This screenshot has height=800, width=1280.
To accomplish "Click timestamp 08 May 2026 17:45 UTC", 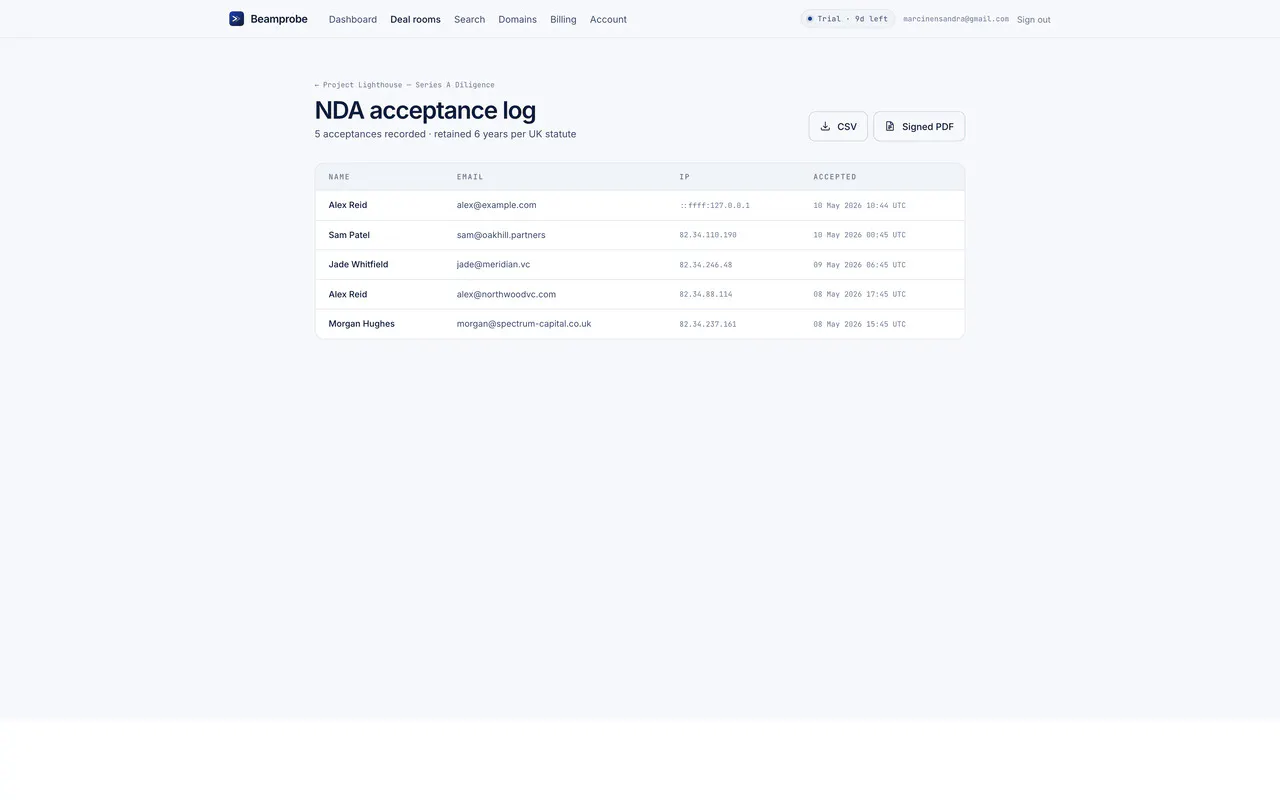I will (x=859, y=294).
